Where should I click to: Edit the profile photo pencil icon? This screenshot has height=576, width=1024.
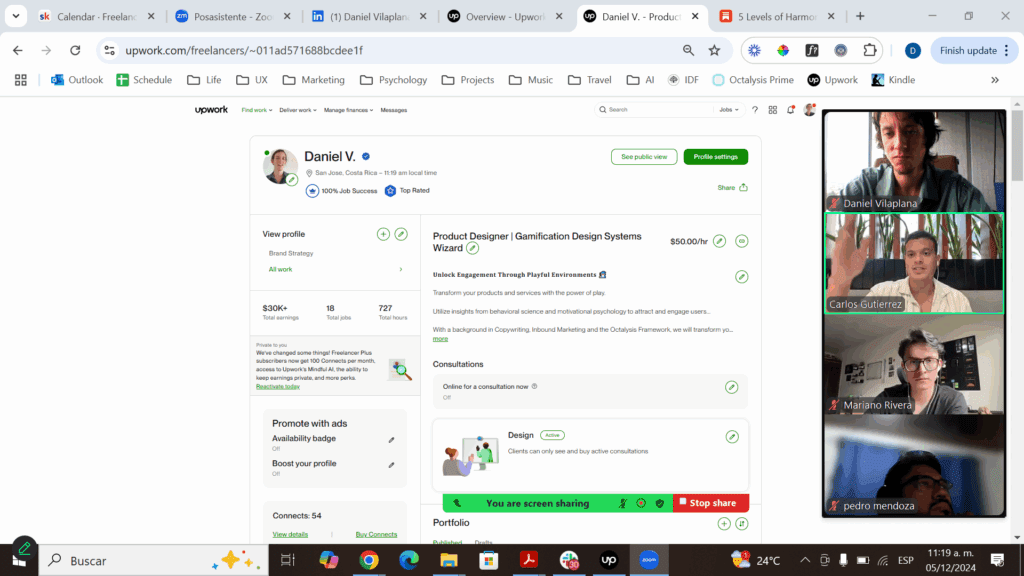(291, 180)
